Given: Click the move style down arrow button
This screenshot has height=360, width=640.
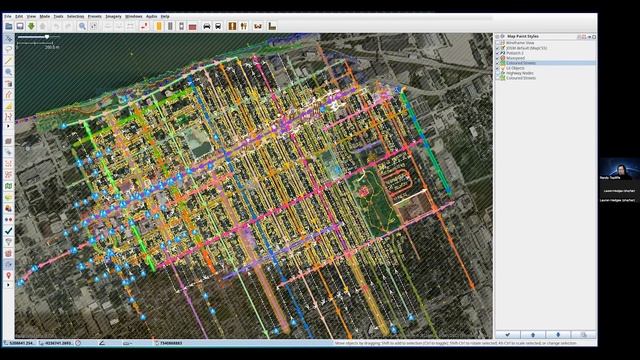Looking at the screenshot, I should [x=558, y=335].
